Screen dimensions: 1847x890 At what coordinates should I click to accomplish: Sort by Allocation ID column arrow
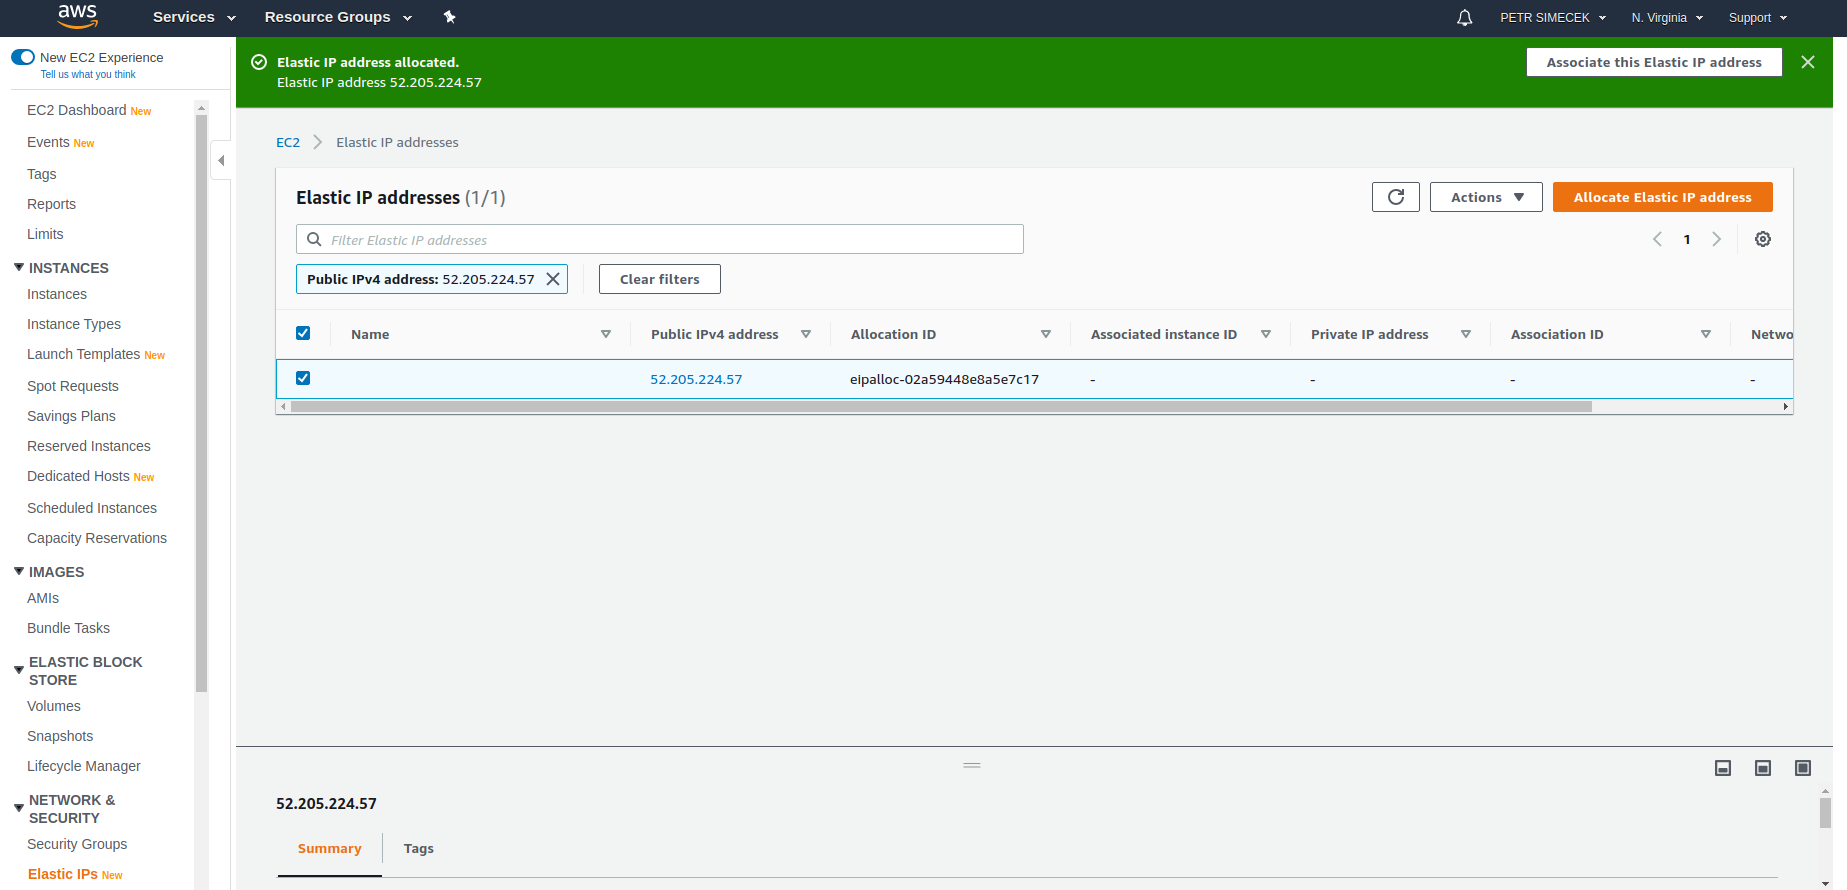[x=1046, y=334]
